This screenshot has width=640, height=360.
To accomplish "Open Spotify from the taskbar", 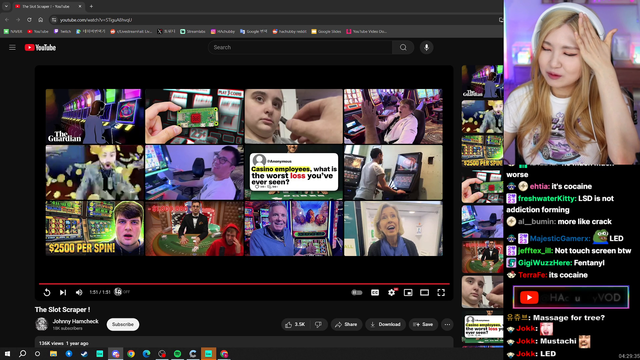I will pos(178,353).
